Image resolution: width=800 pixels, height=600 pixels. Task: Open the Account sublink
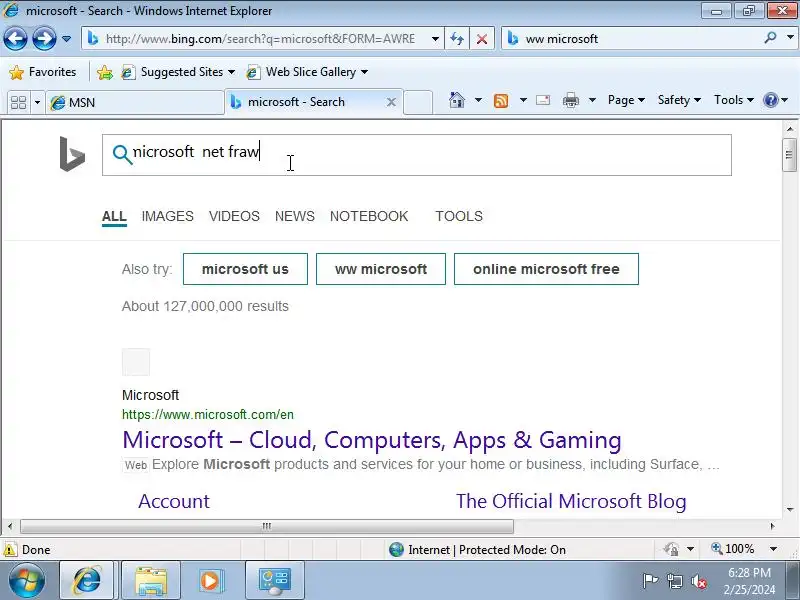pos(174,501)
